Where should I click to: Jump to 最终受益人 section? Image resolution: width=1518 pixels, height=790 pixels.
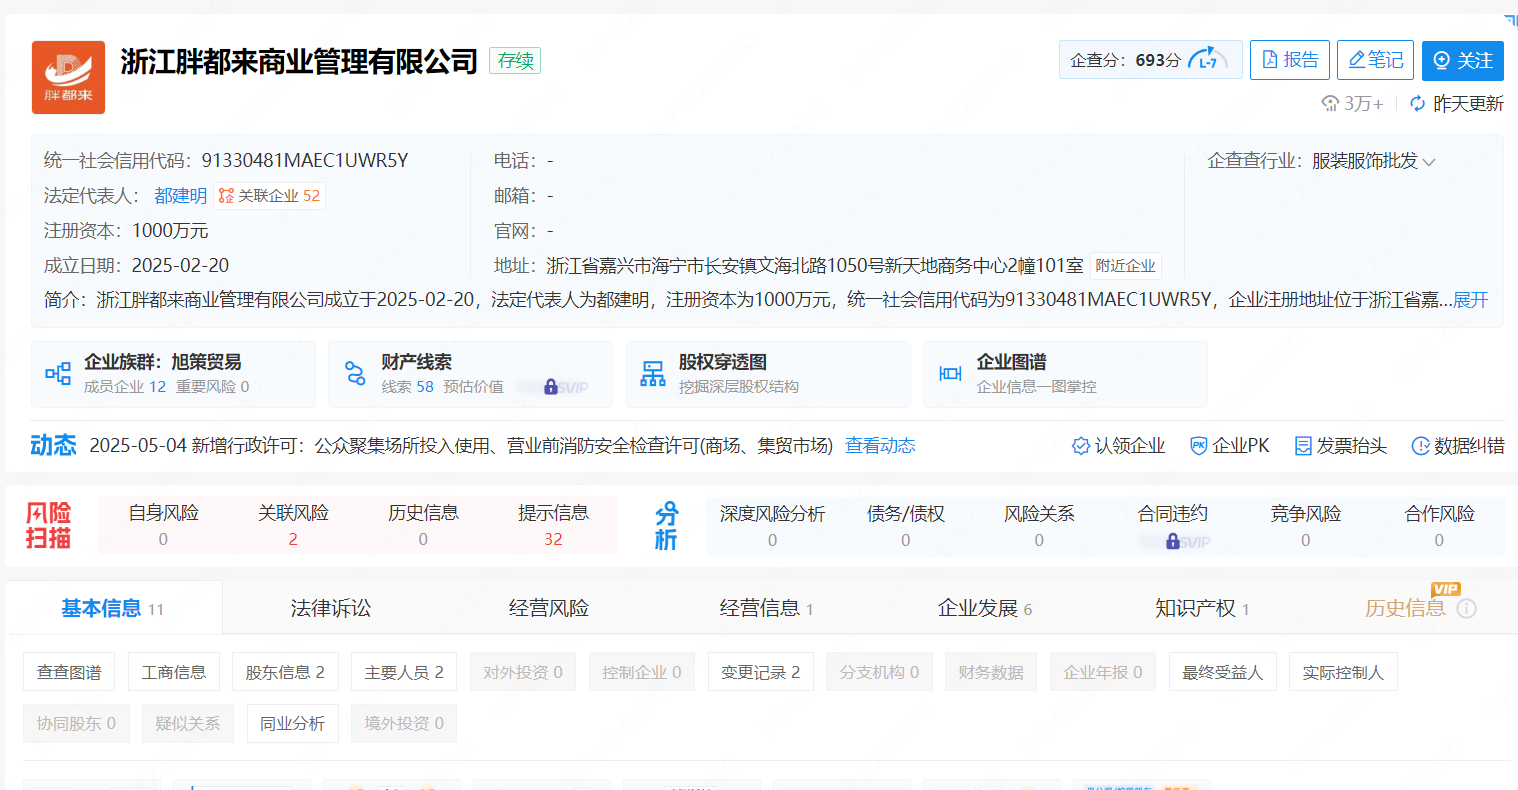click(x=1223, y=672)
